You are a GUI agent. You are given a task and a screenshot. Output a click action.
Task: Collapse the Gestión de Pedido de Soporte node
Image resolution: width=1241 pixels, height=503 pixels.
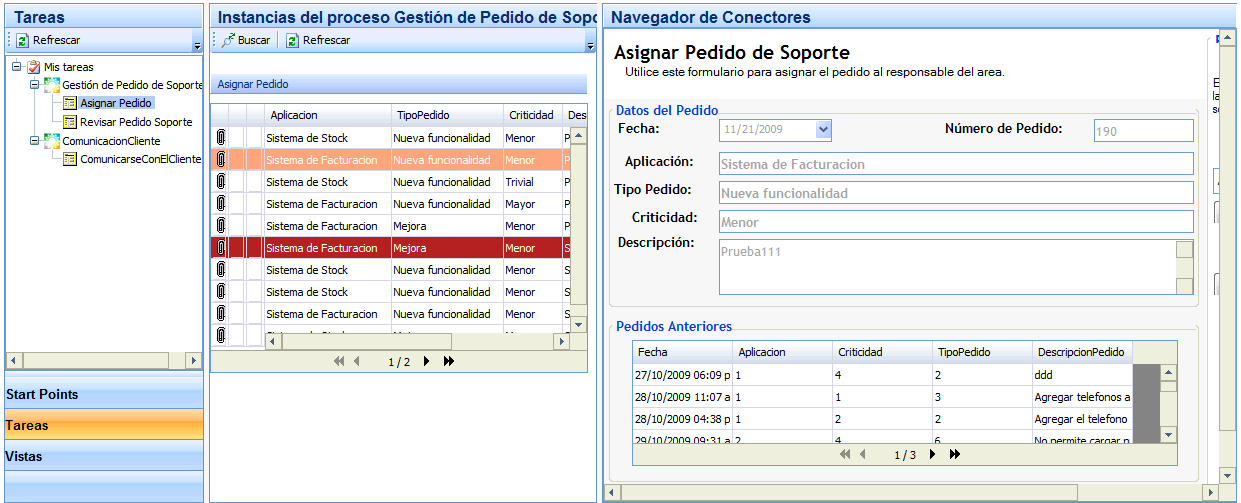click(35, 85)
